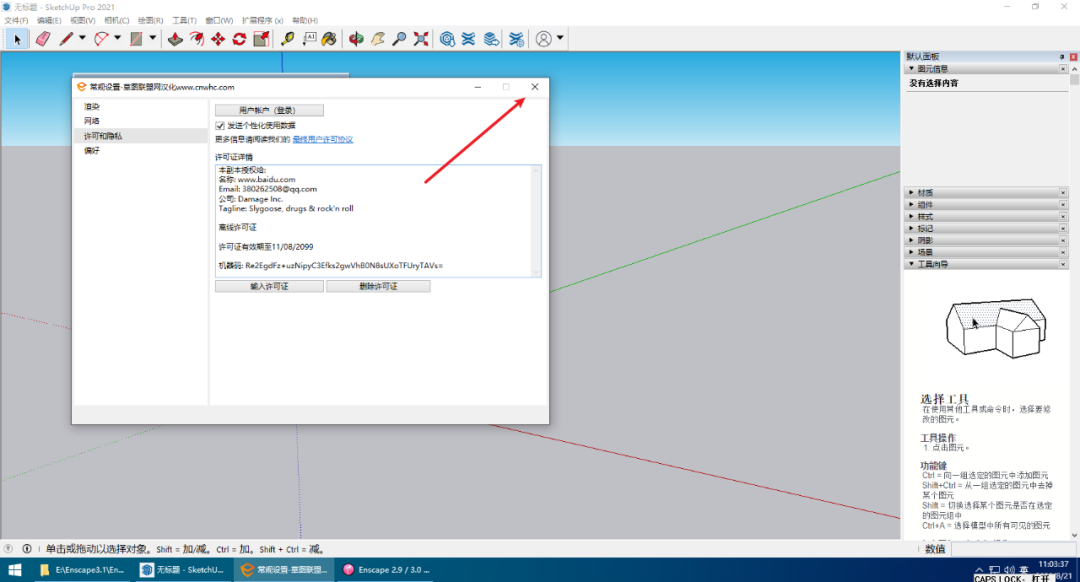Toggle the pin on 默认面板 panel

click(1061, 57)
